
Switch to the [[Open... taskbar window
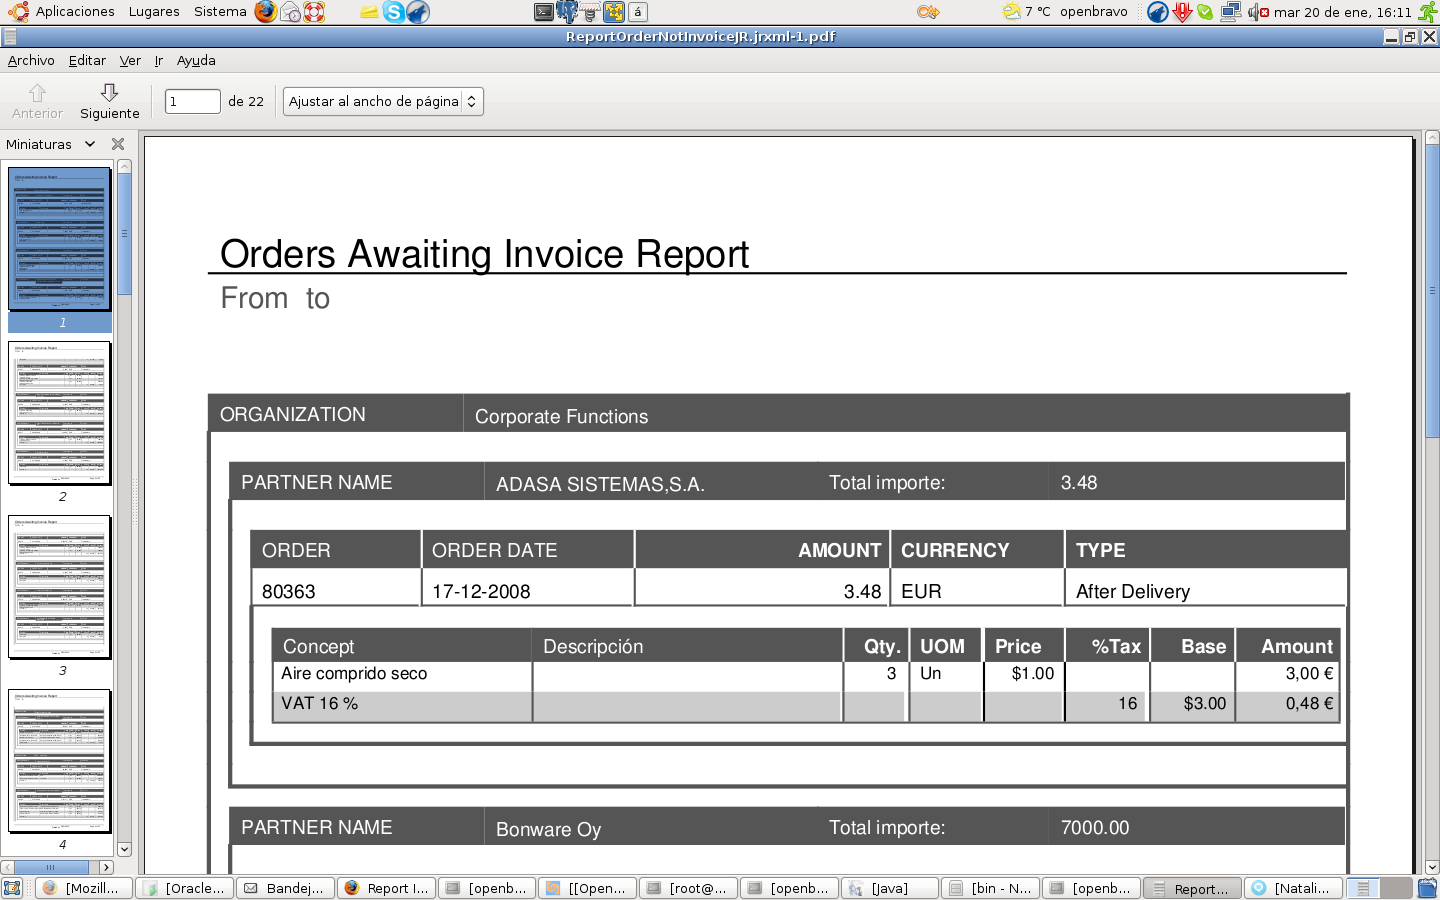point(588,888)
